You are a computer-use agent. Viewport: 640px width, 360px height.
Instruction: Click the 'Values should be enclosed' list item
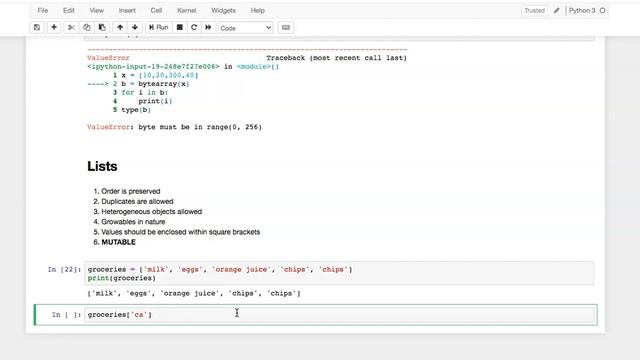tap(180, 232)
